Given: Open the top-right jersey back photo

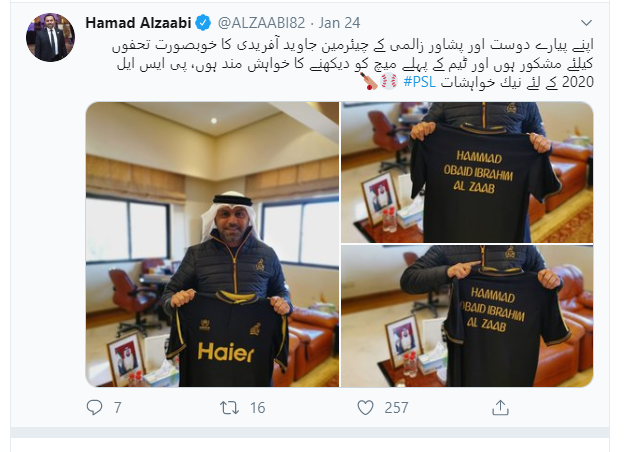Looking at the screenshot, I should click(x=467, y=172).
